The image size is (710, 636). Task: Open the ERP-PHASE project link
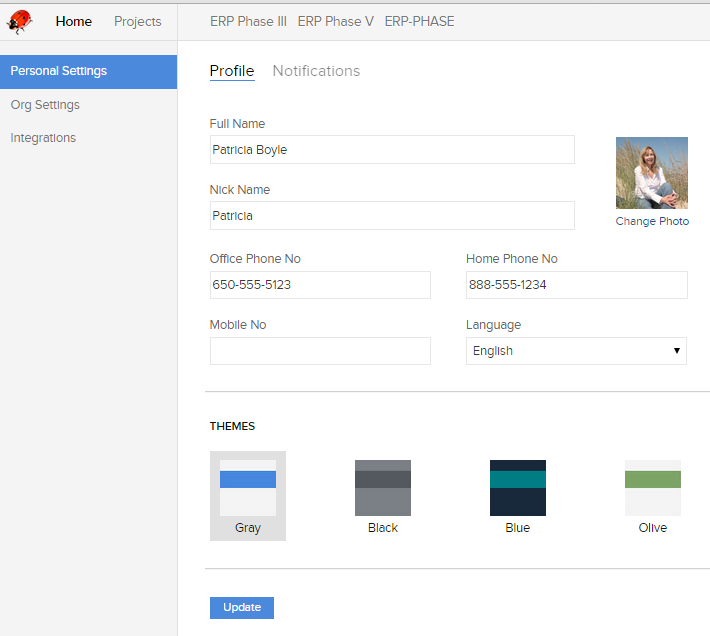tap(419, 21)
